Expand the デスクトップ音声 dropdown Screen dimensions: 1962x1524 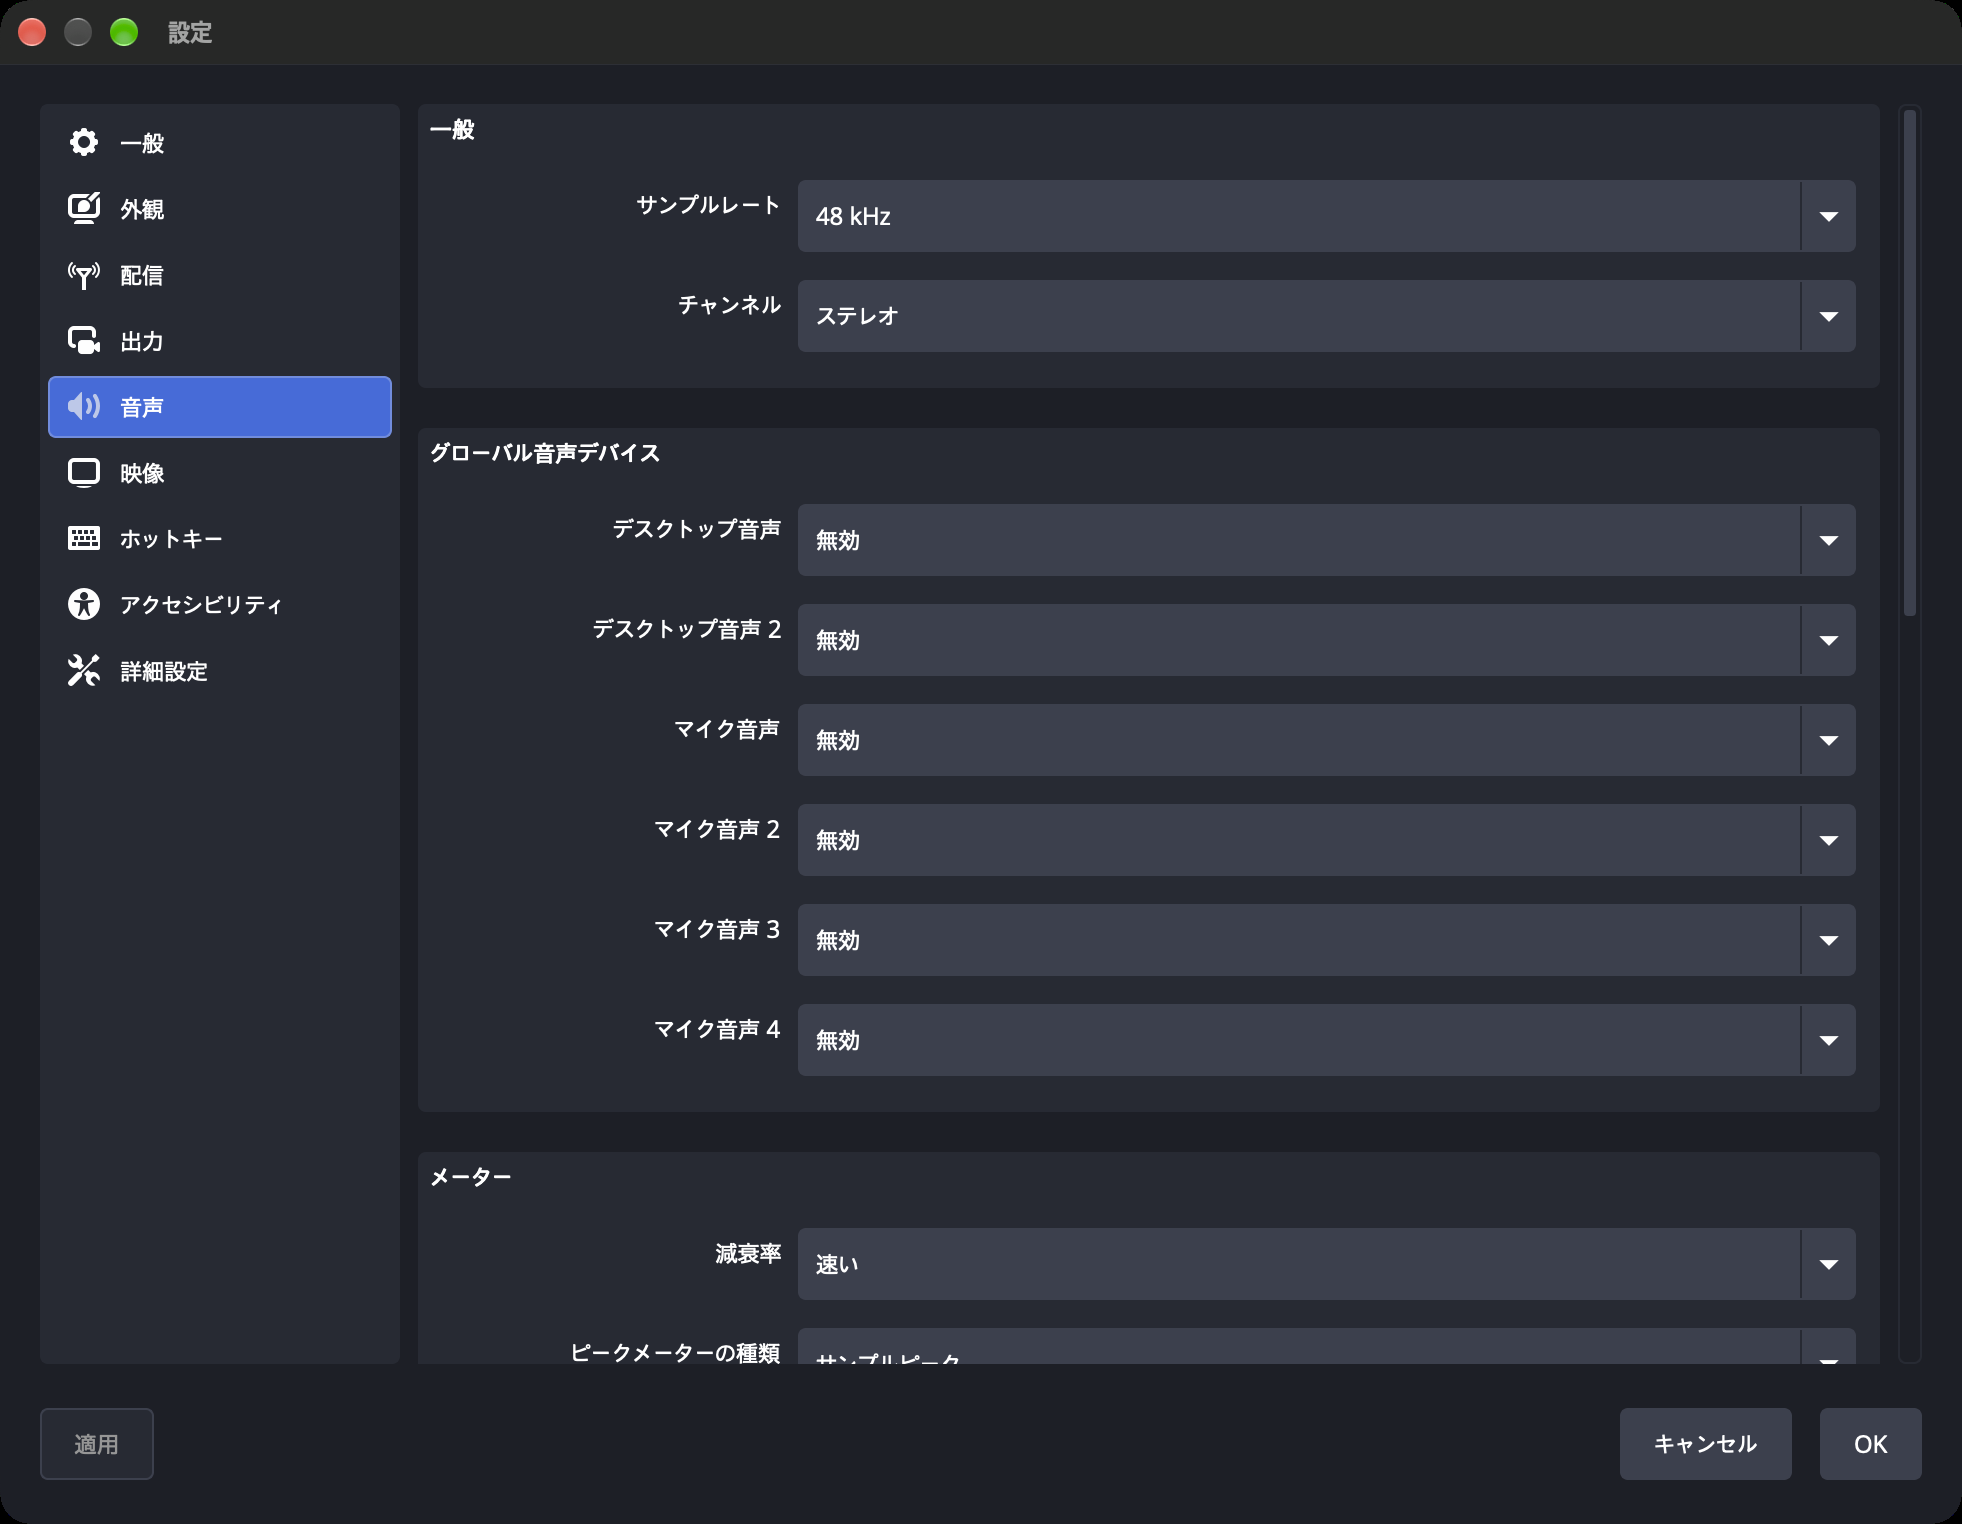[x=1326, y=540]
